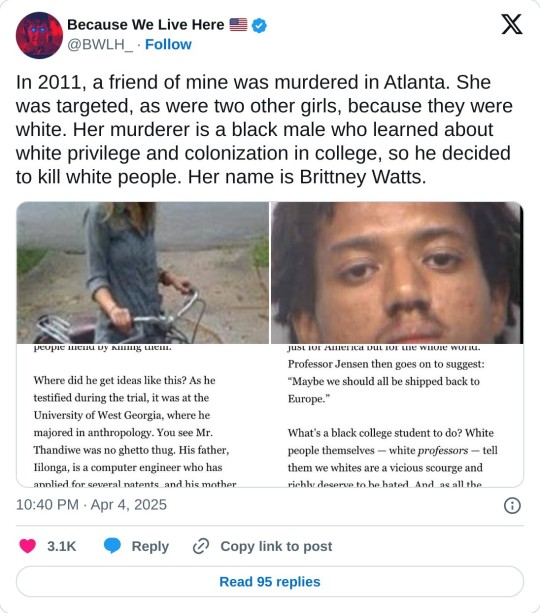
Task: Click Copy link to post text
Action: 276,546
